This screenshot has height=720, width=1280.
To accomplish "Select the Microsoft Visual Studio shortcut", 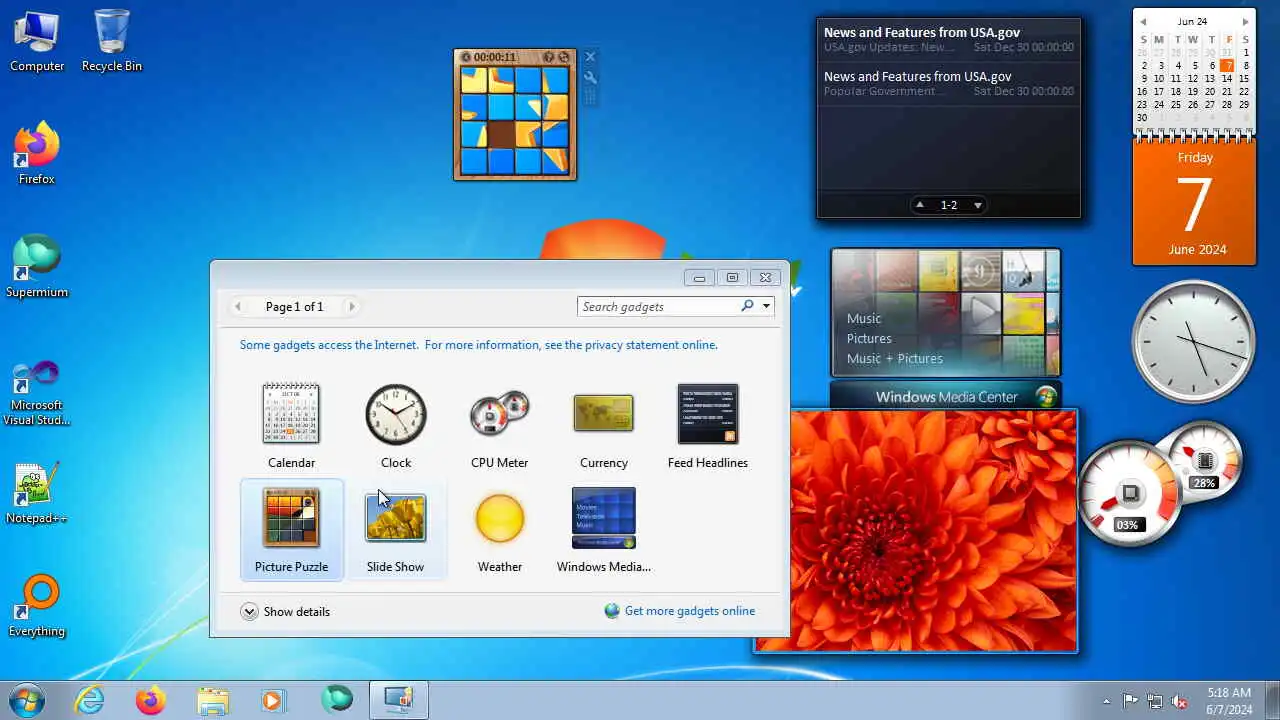I will pyautogui.click(x=37, y=392).
